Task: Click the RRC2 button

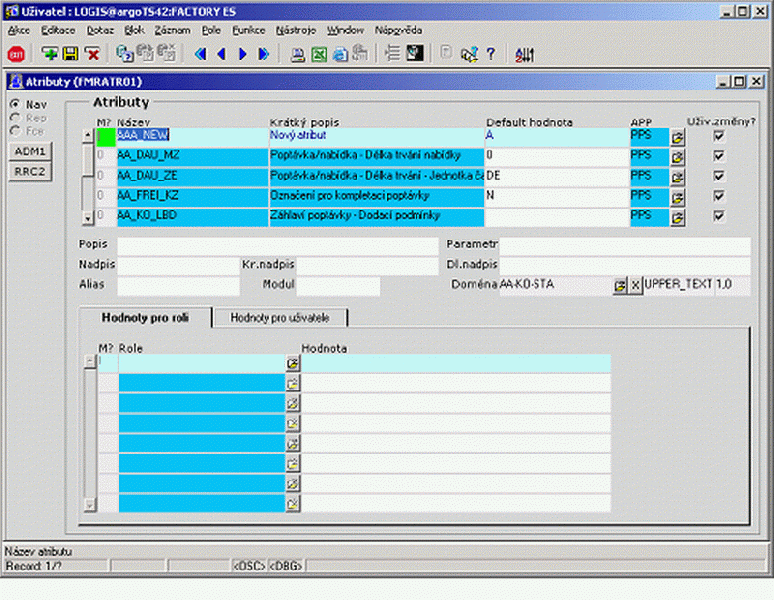Action: pyautogui.click(x=30, y=172)
